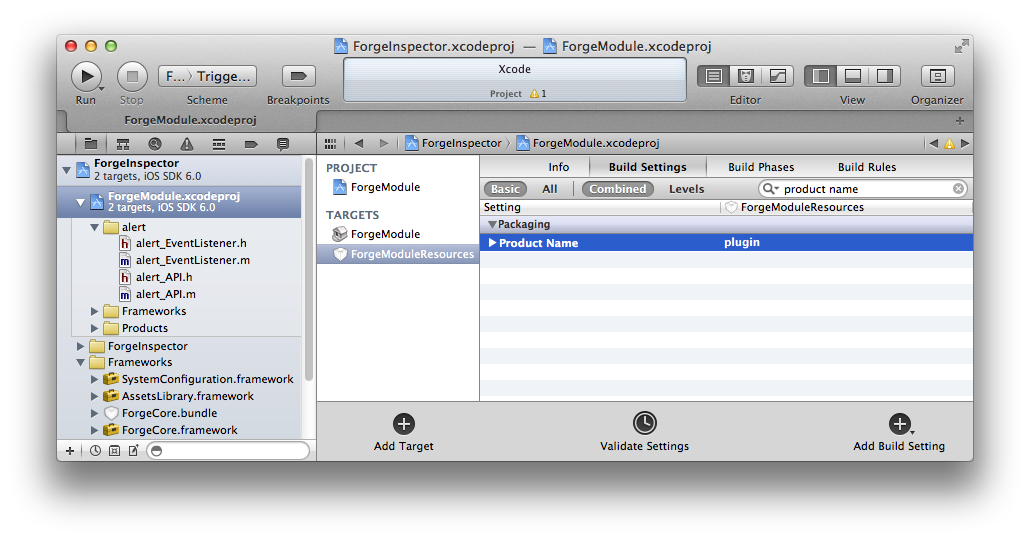Select the Standard editor icon
The width and height of the screenshot is (1030, 540).
pyautogui.click(x=714, y=76)
